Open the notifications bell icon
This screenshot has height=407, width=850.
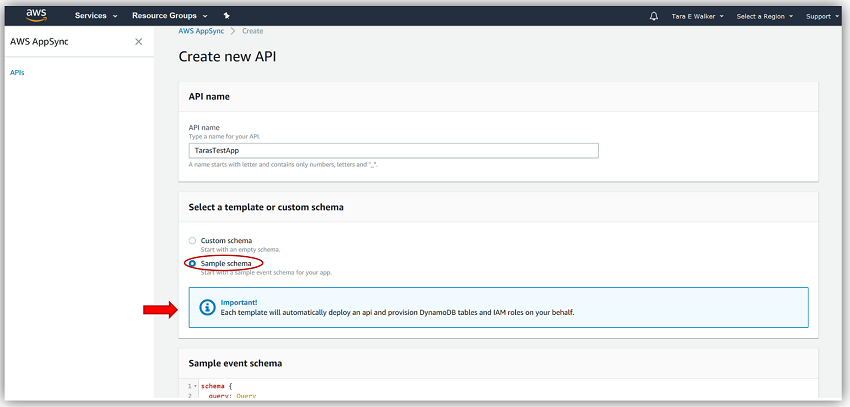(653, 16)
